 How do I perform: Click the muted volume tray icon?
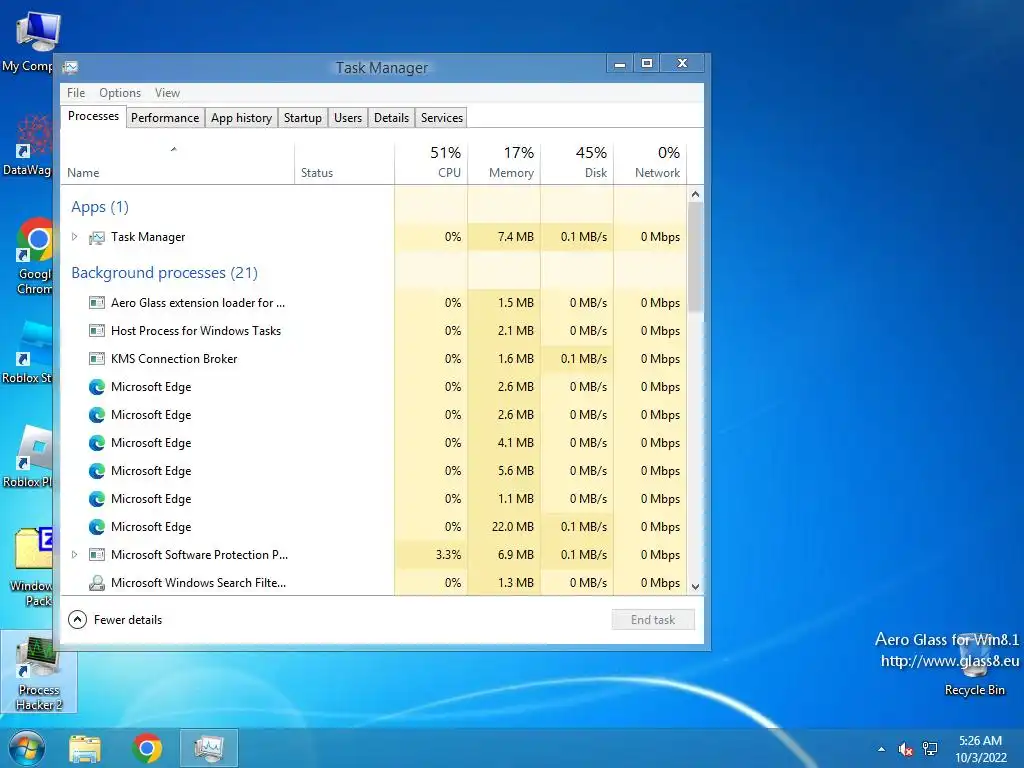pyautogui.click(x=905, y=749)
